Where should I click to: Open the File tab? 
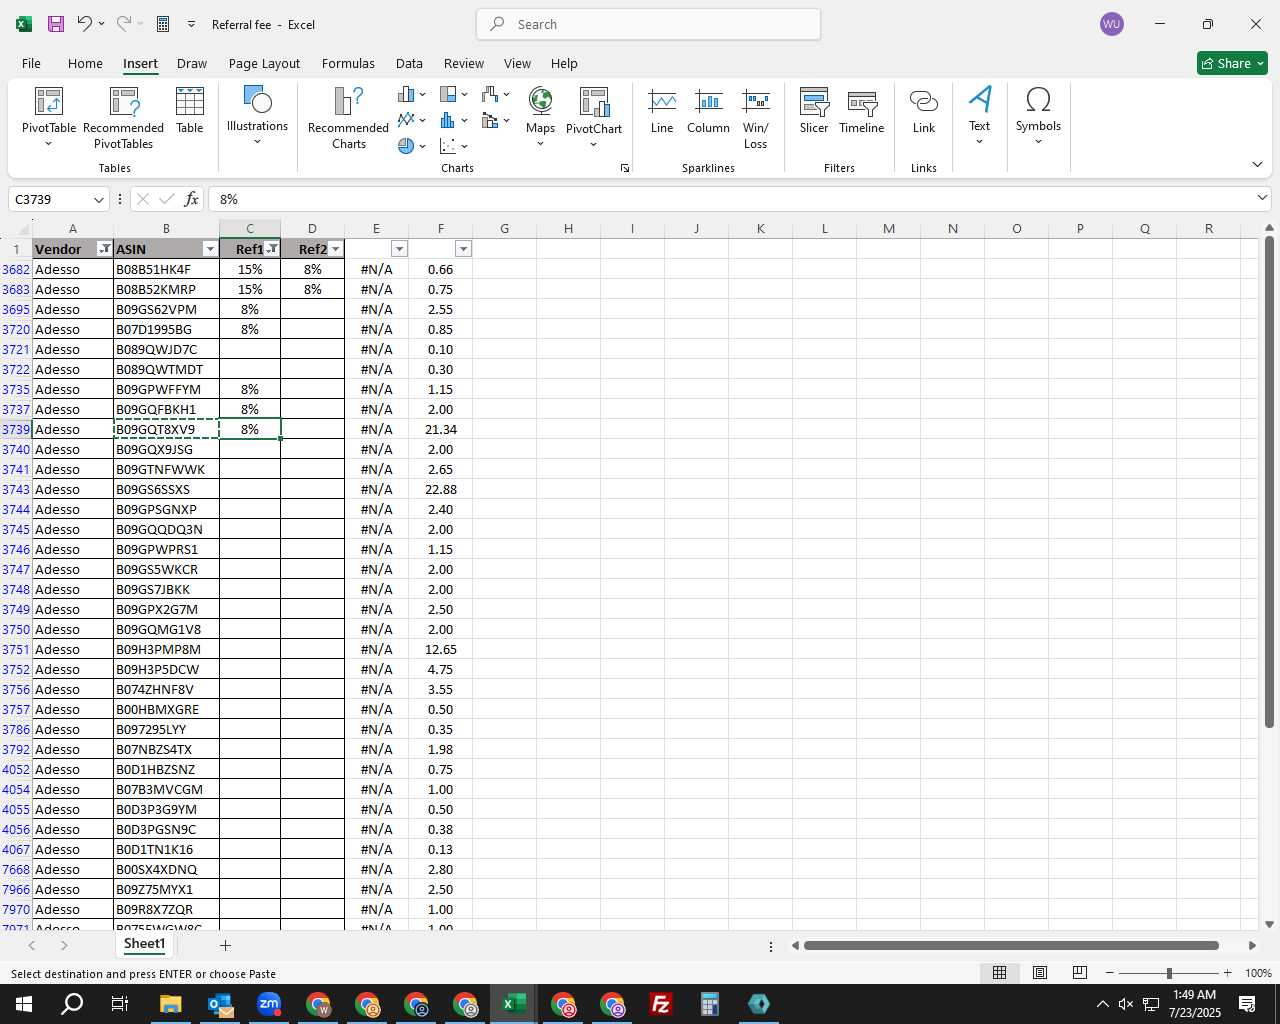point(31,63)
